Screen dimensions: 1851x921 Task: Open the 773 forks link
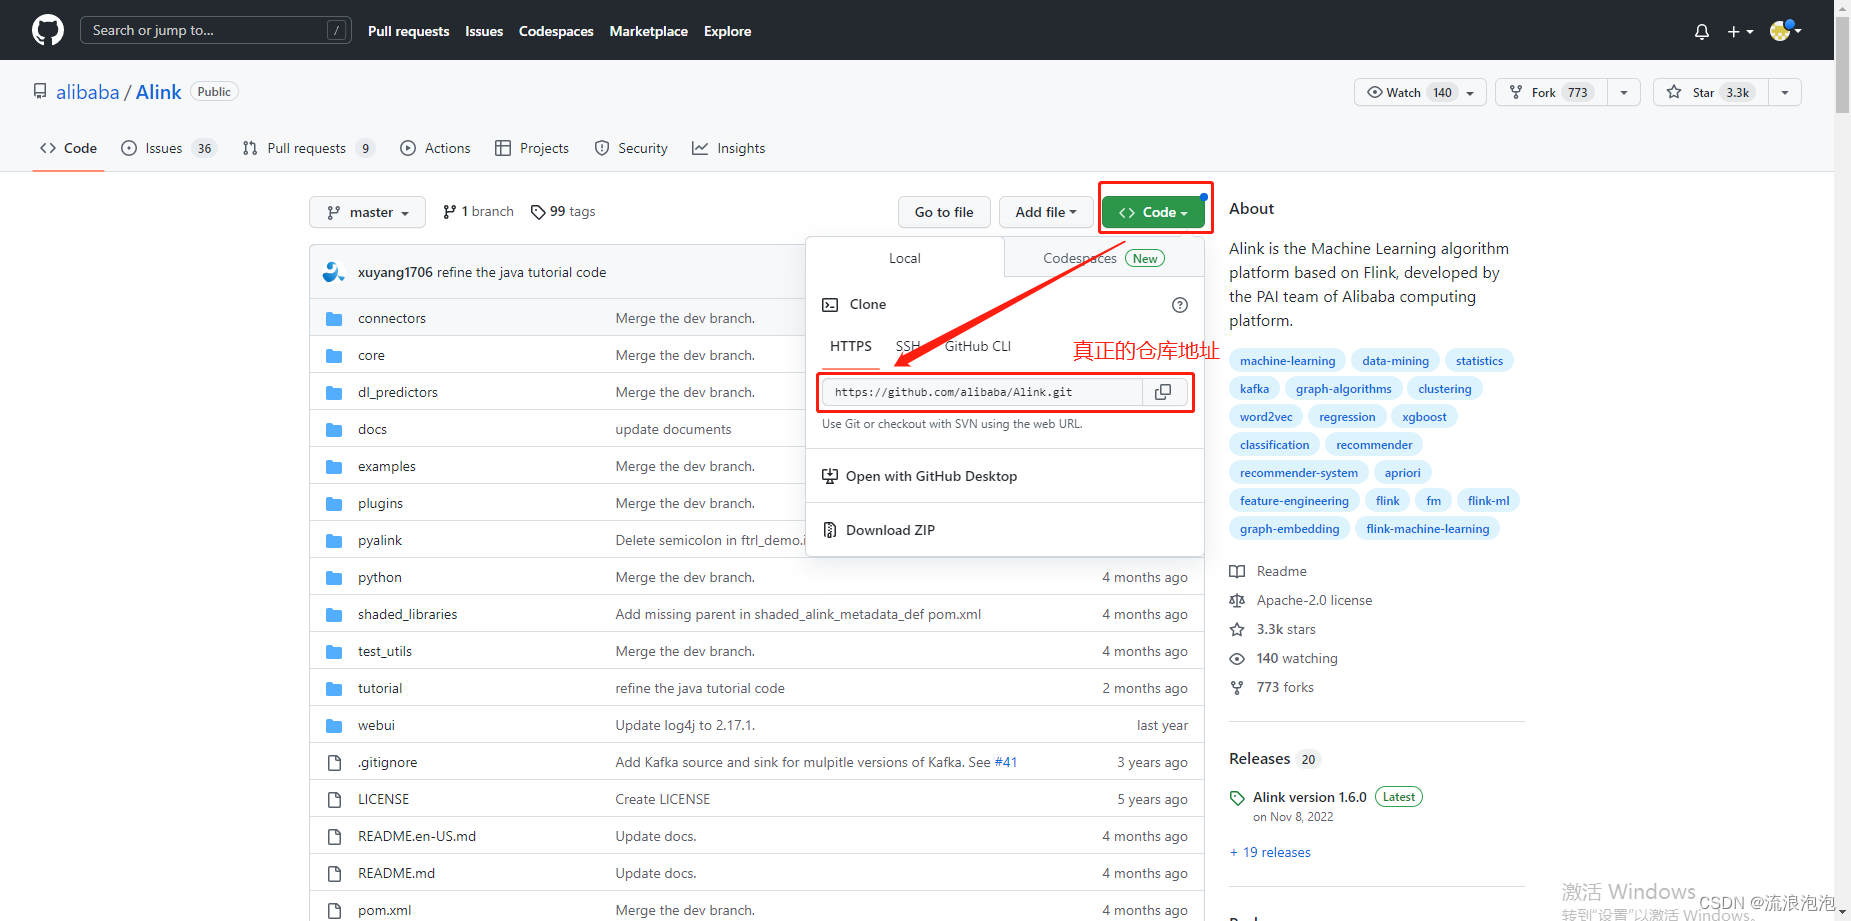point(1285,687)
